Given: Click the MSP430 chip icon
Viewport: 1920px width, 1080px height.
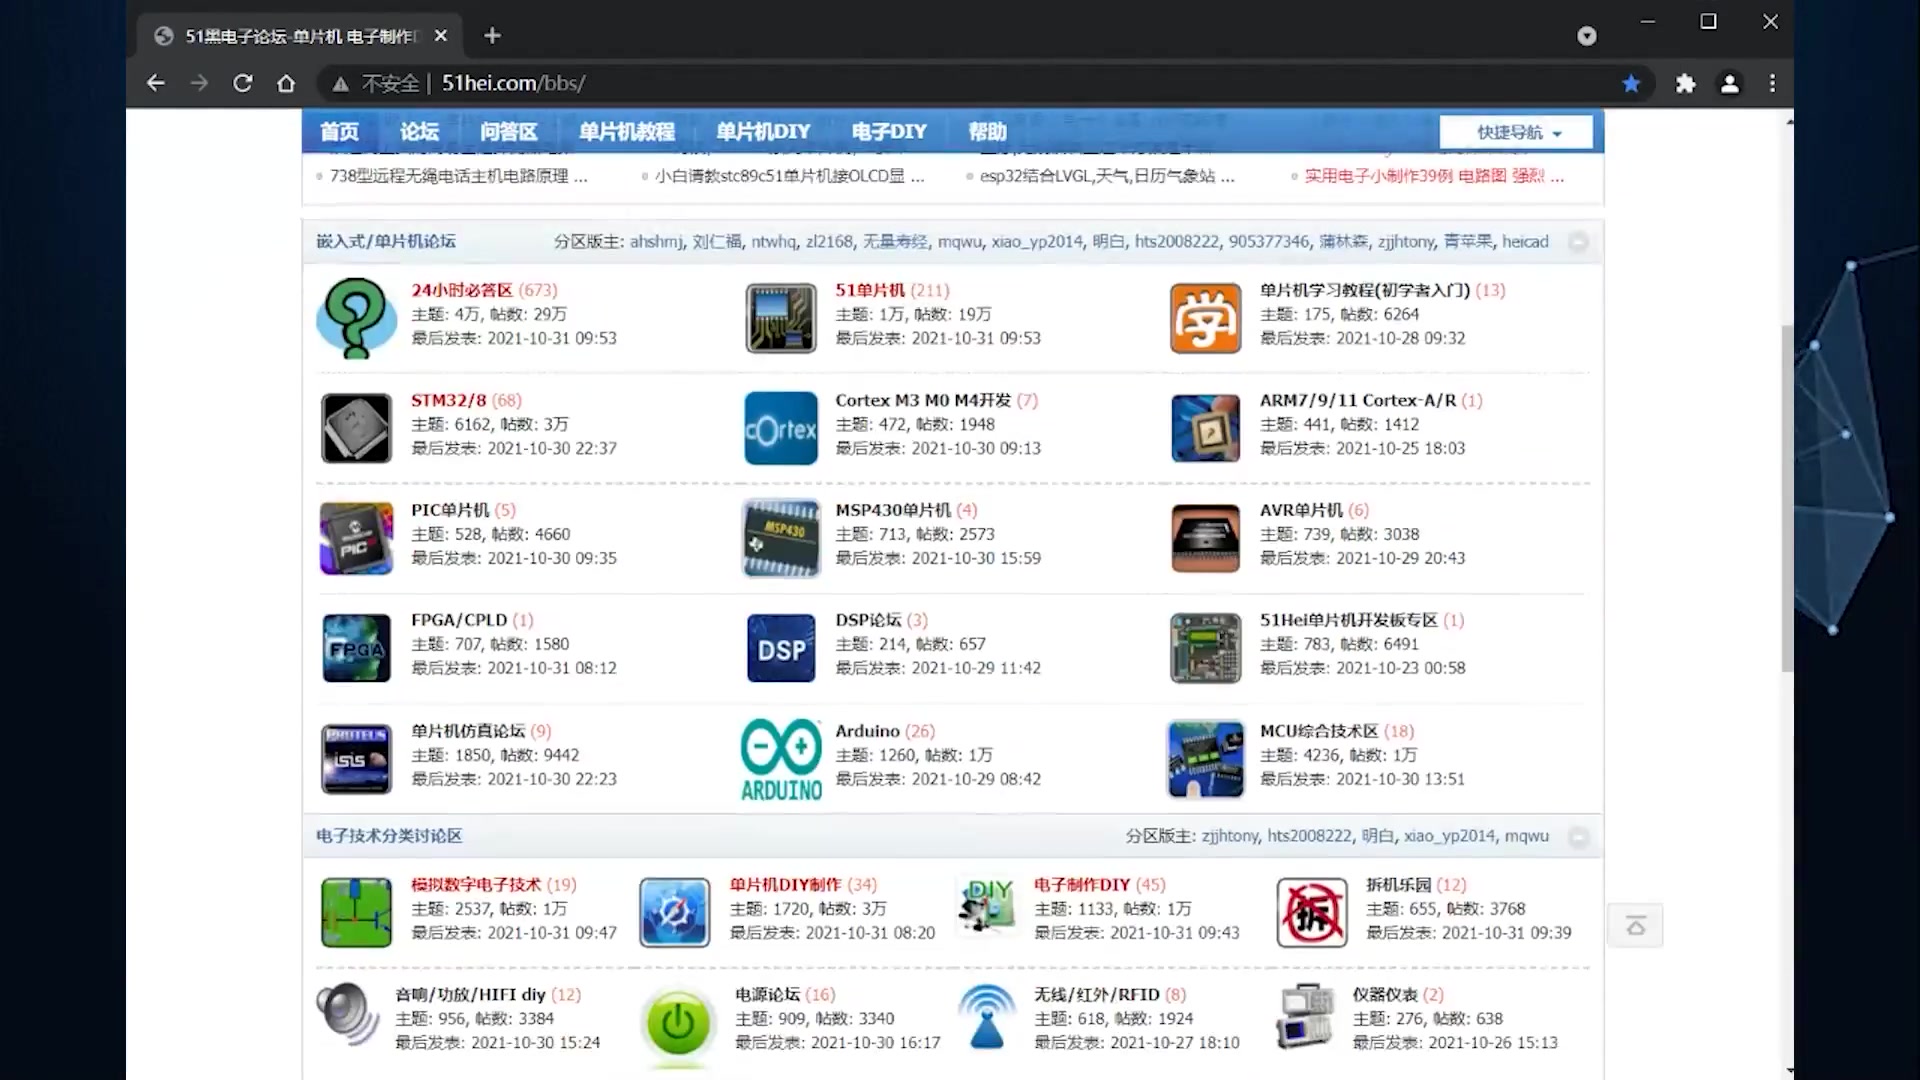Looking at the screenshot, I should 781,538.
